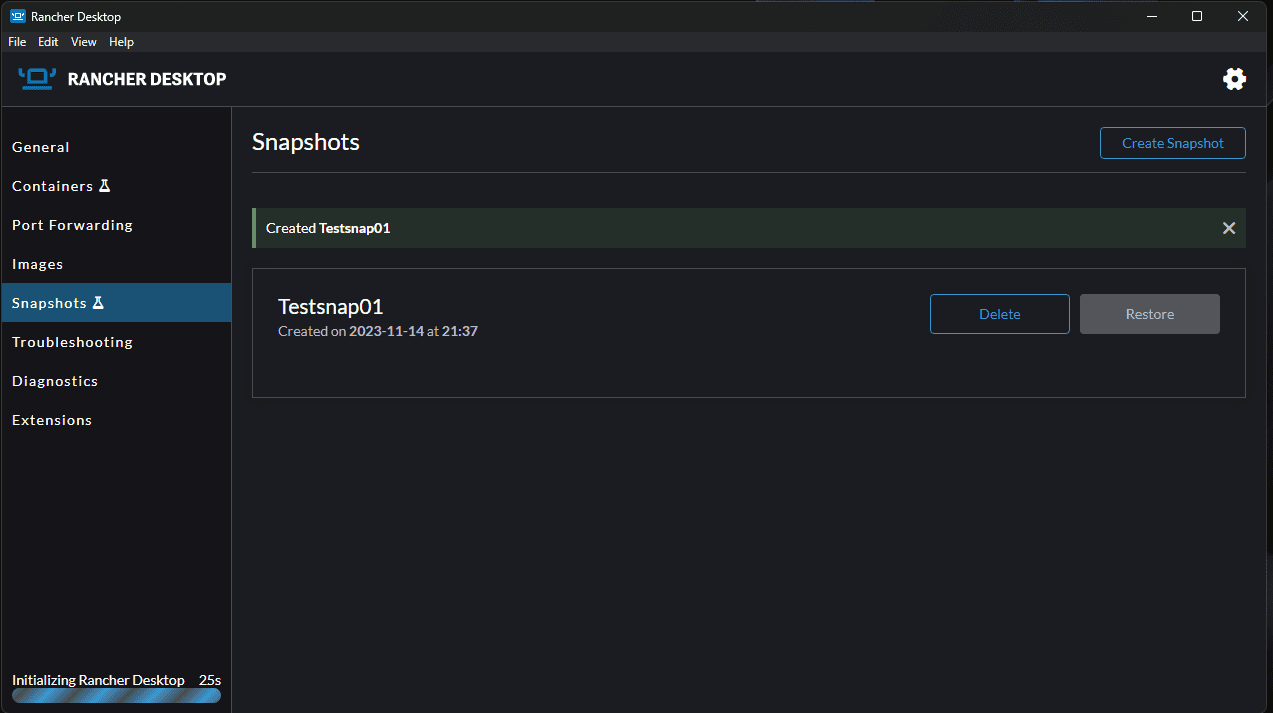Go to the General page
This screenshot has height=713, width=1273.
41,147
